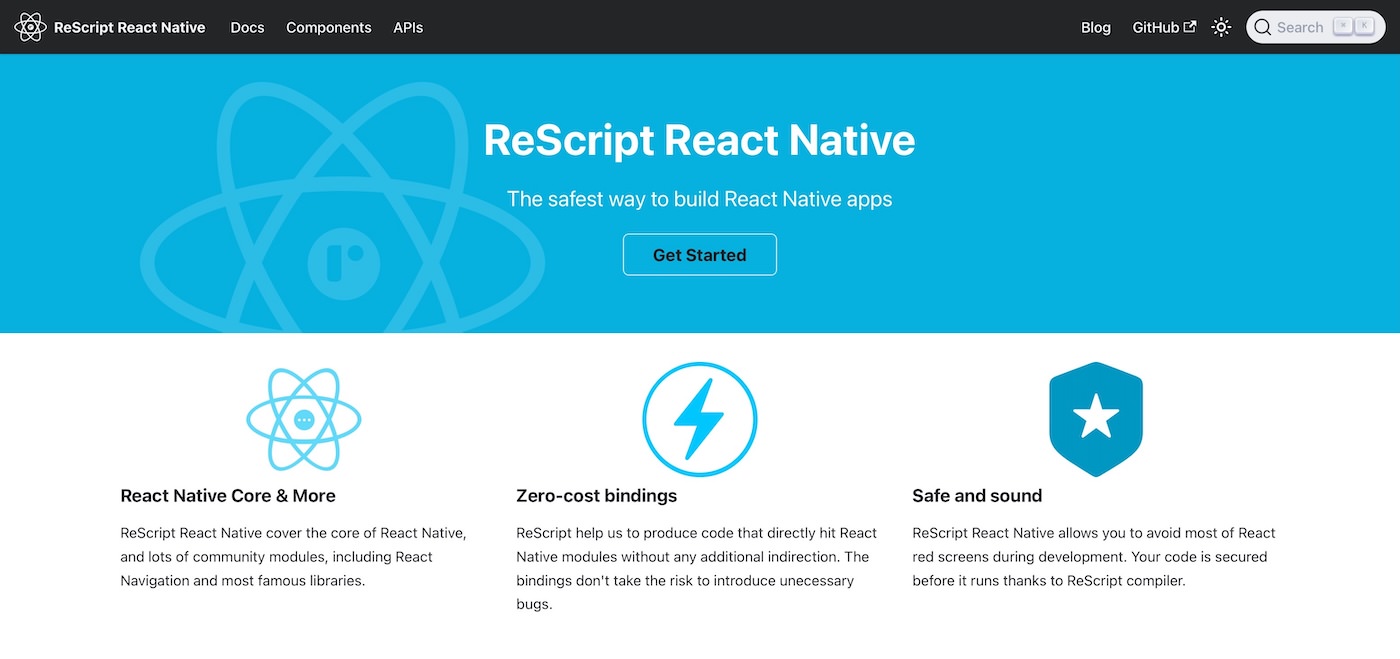Screen dimensions: 1400x659
Task: Click the React atom icon above Core & More
Action: point(304,419)
